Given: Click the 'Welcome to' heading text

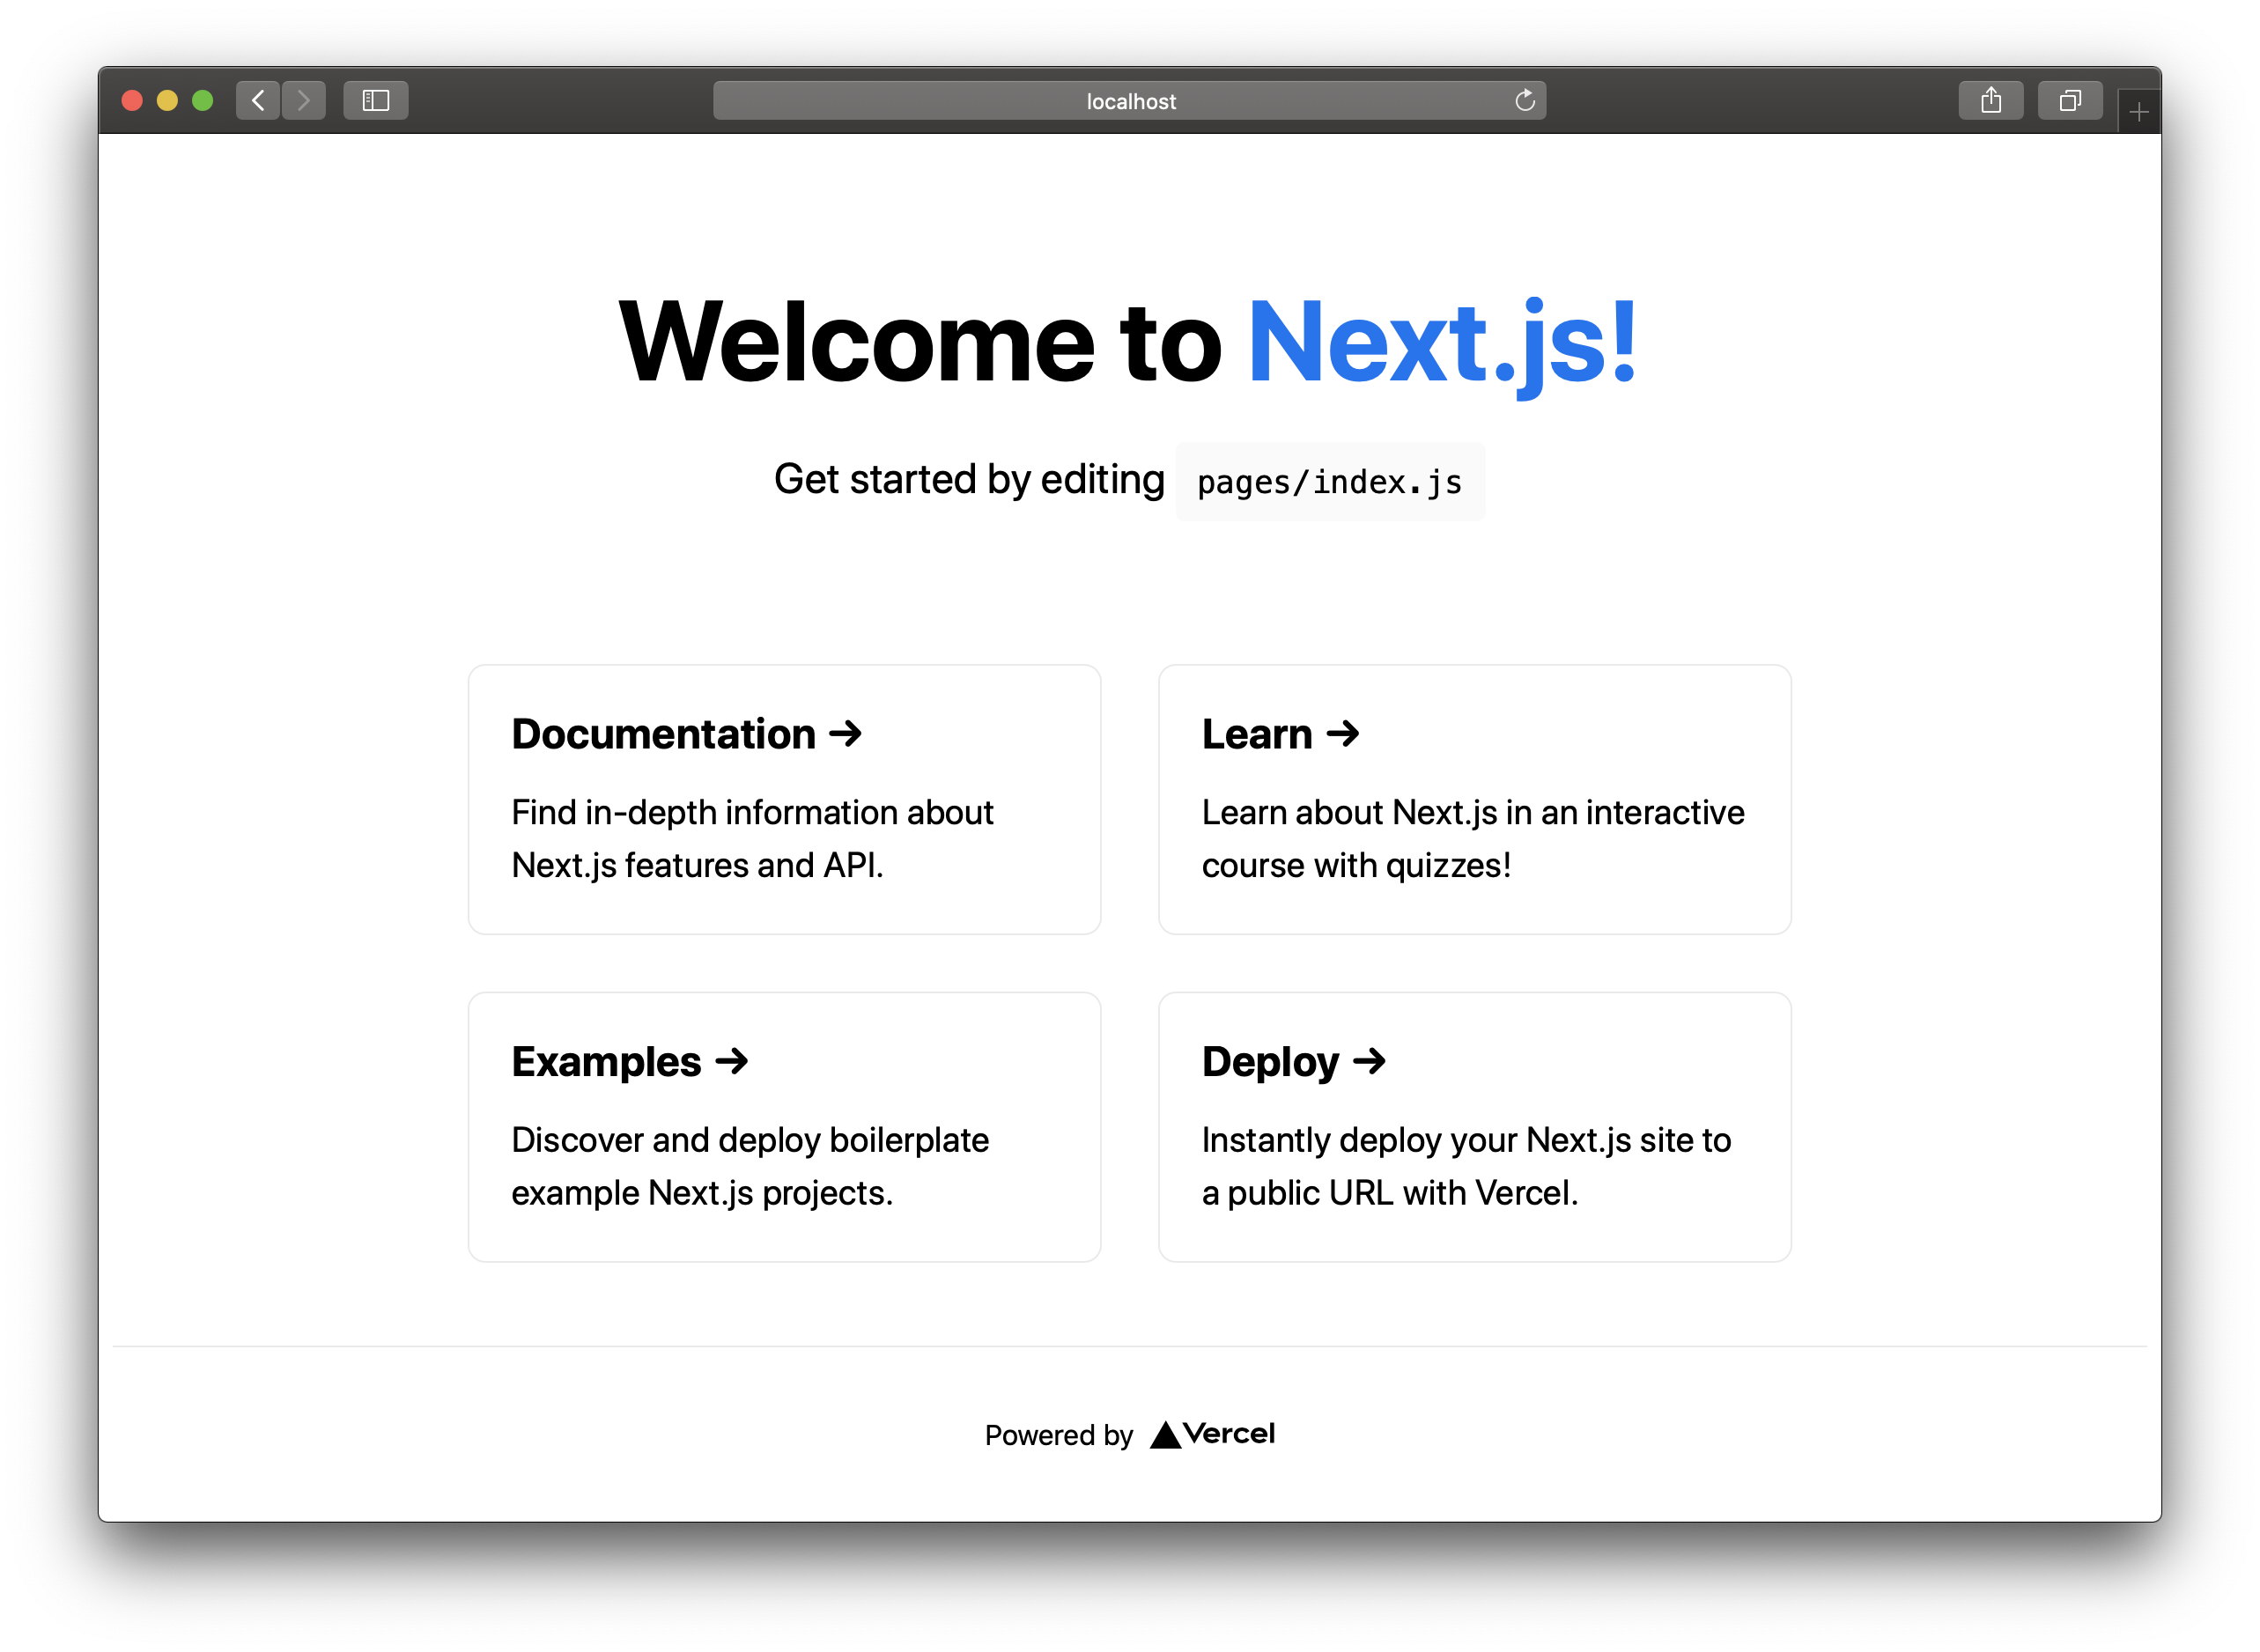Looking at the screenshot, I should pyautogui.click(x=920, y=342).
